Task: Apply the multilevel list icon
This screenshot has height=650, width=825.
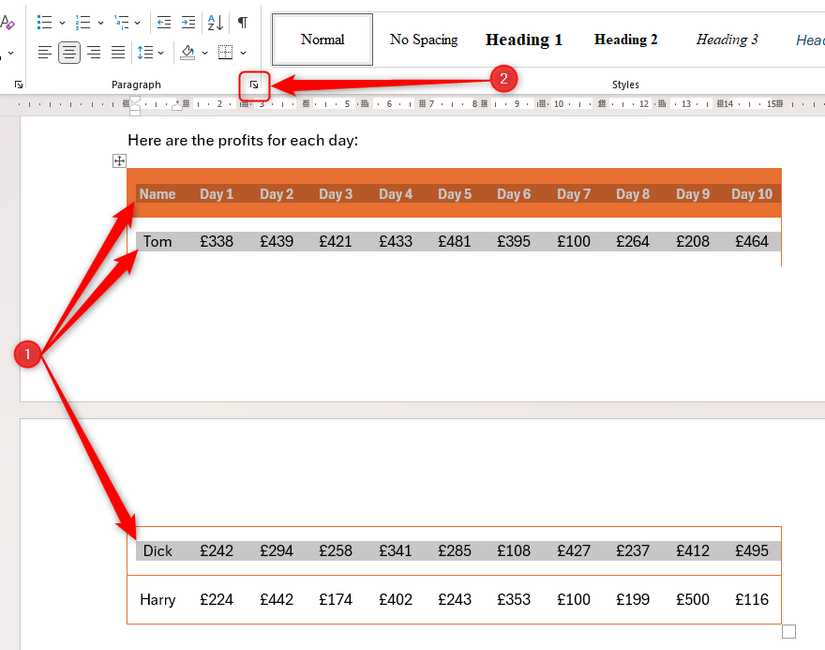Action: coord(122,21)
